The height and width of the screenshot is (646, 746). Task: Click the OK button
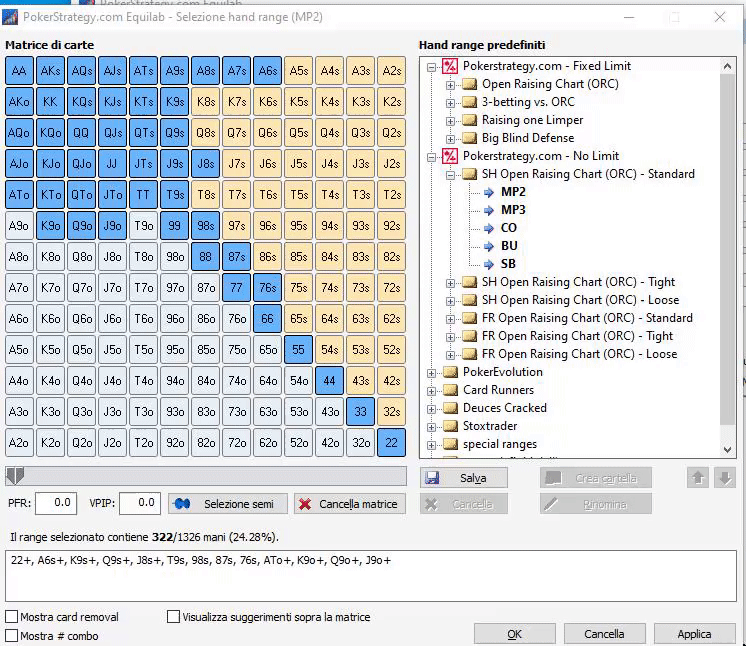click(x=514, y=634)
